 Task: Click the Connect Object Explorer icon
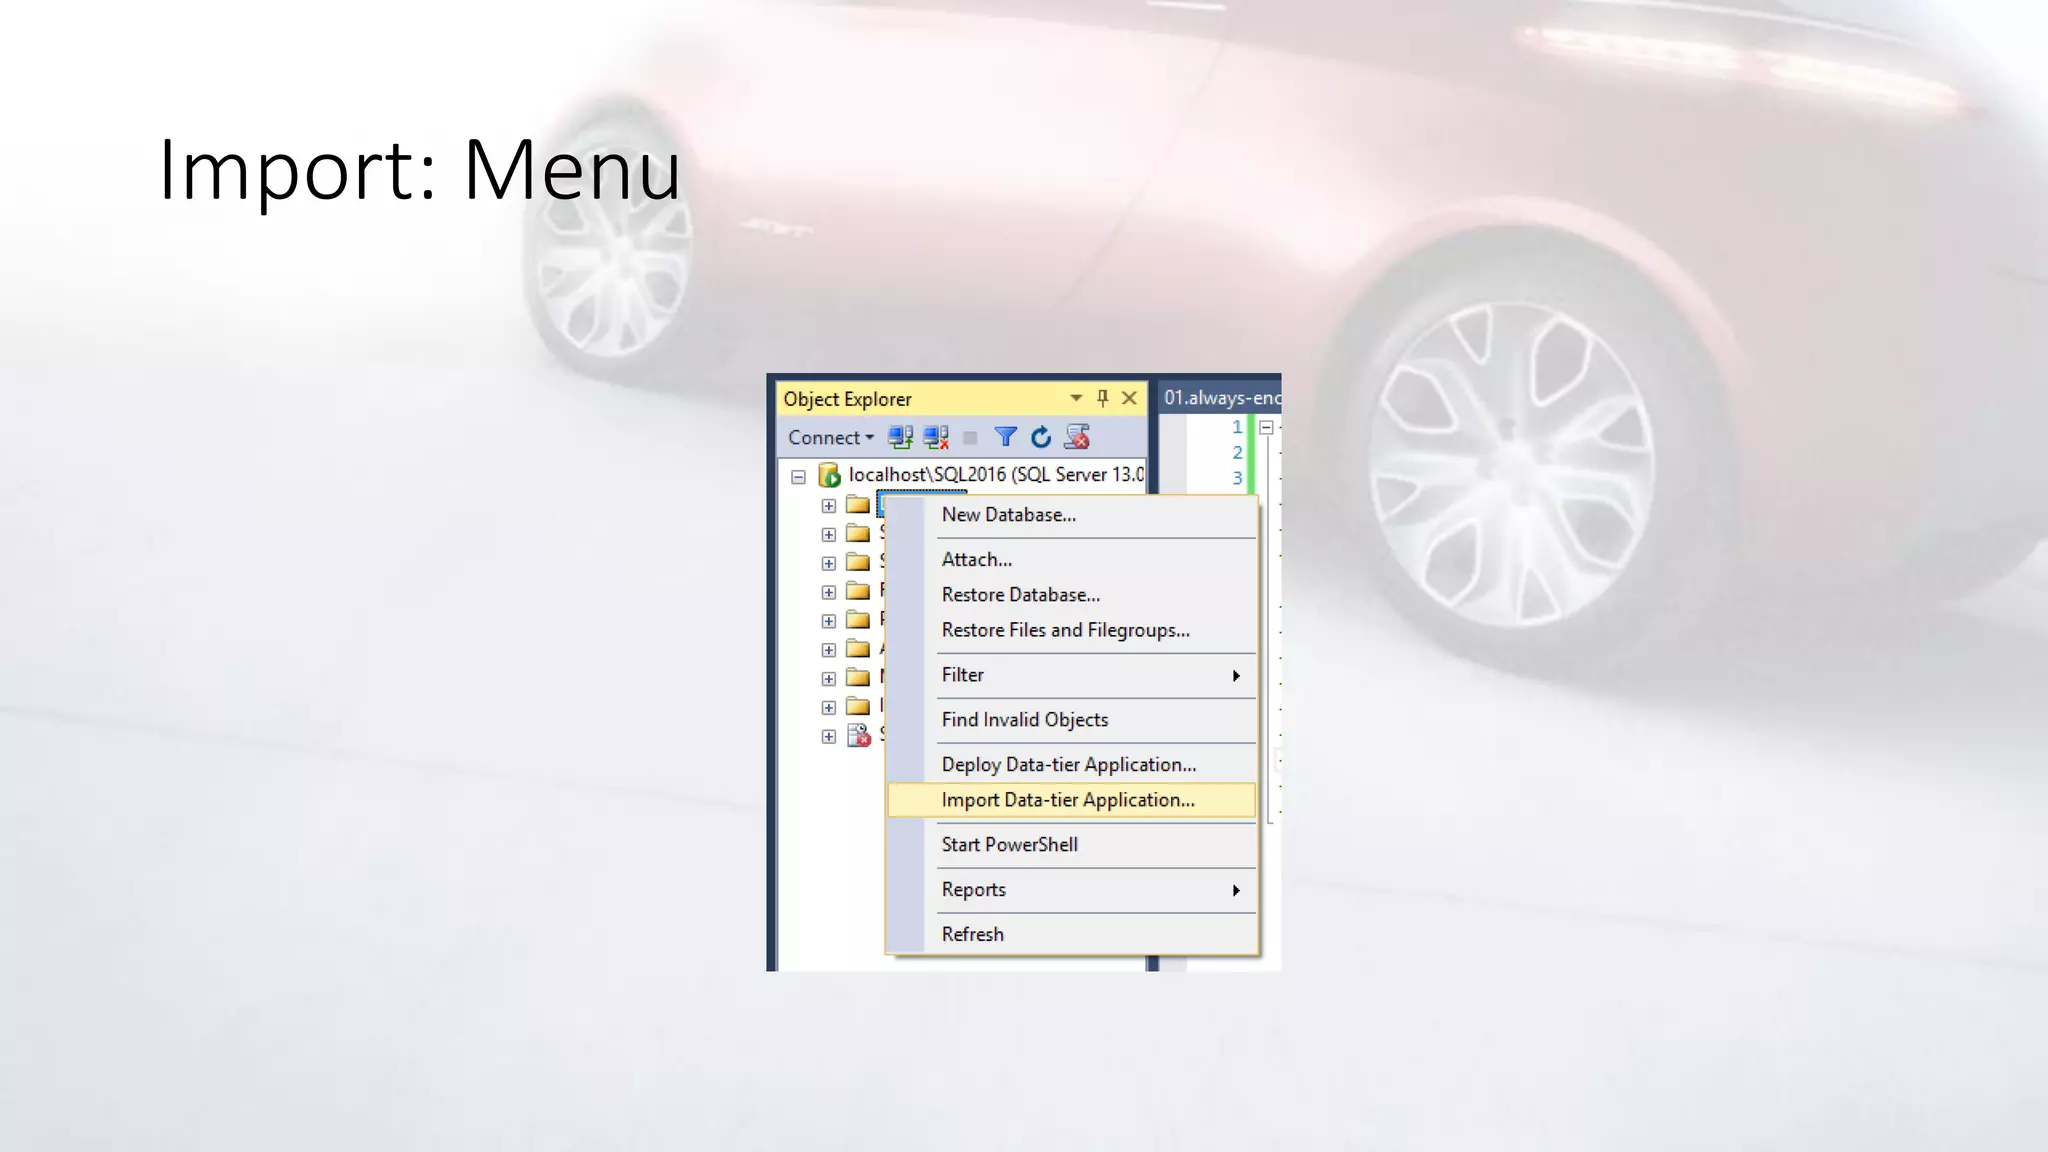coord(900,437)
